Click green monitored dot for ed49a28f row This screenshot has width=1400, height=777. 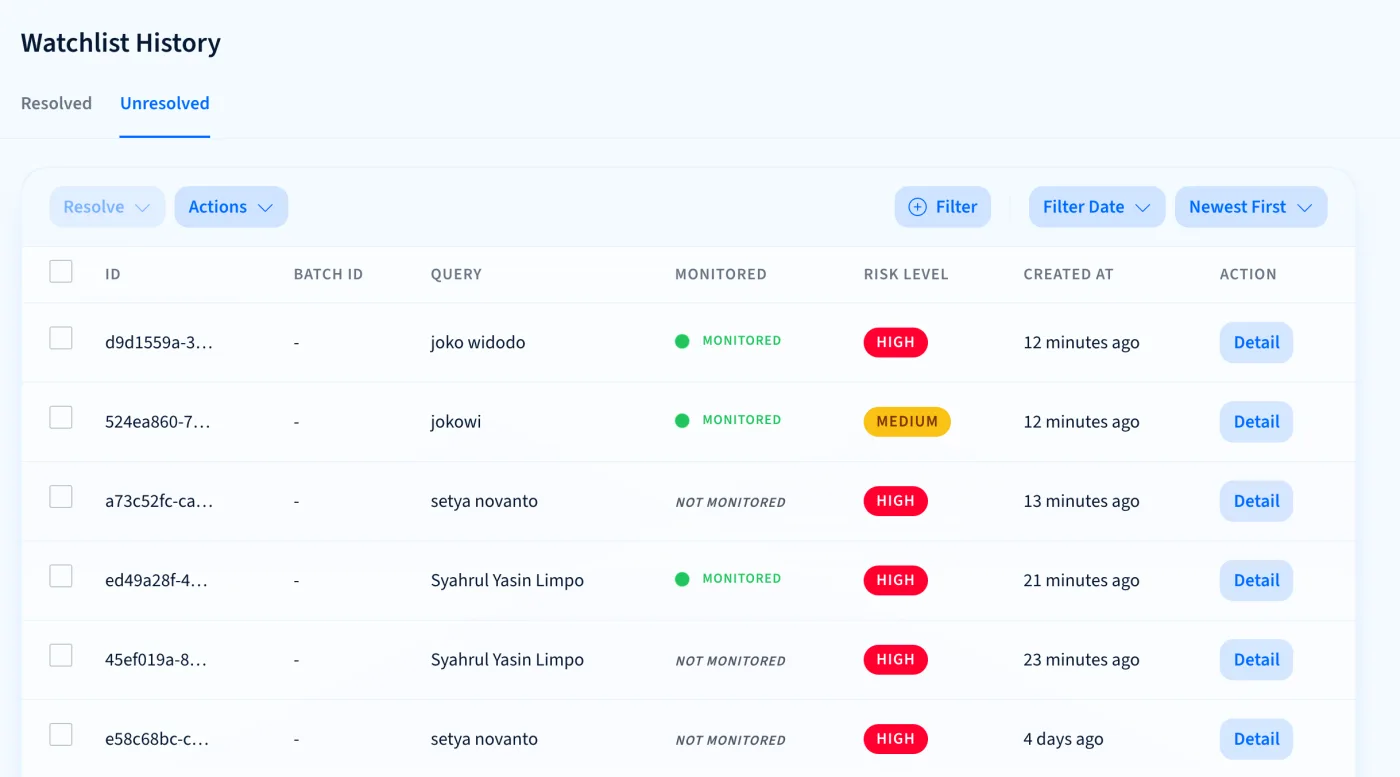(682, 579)
